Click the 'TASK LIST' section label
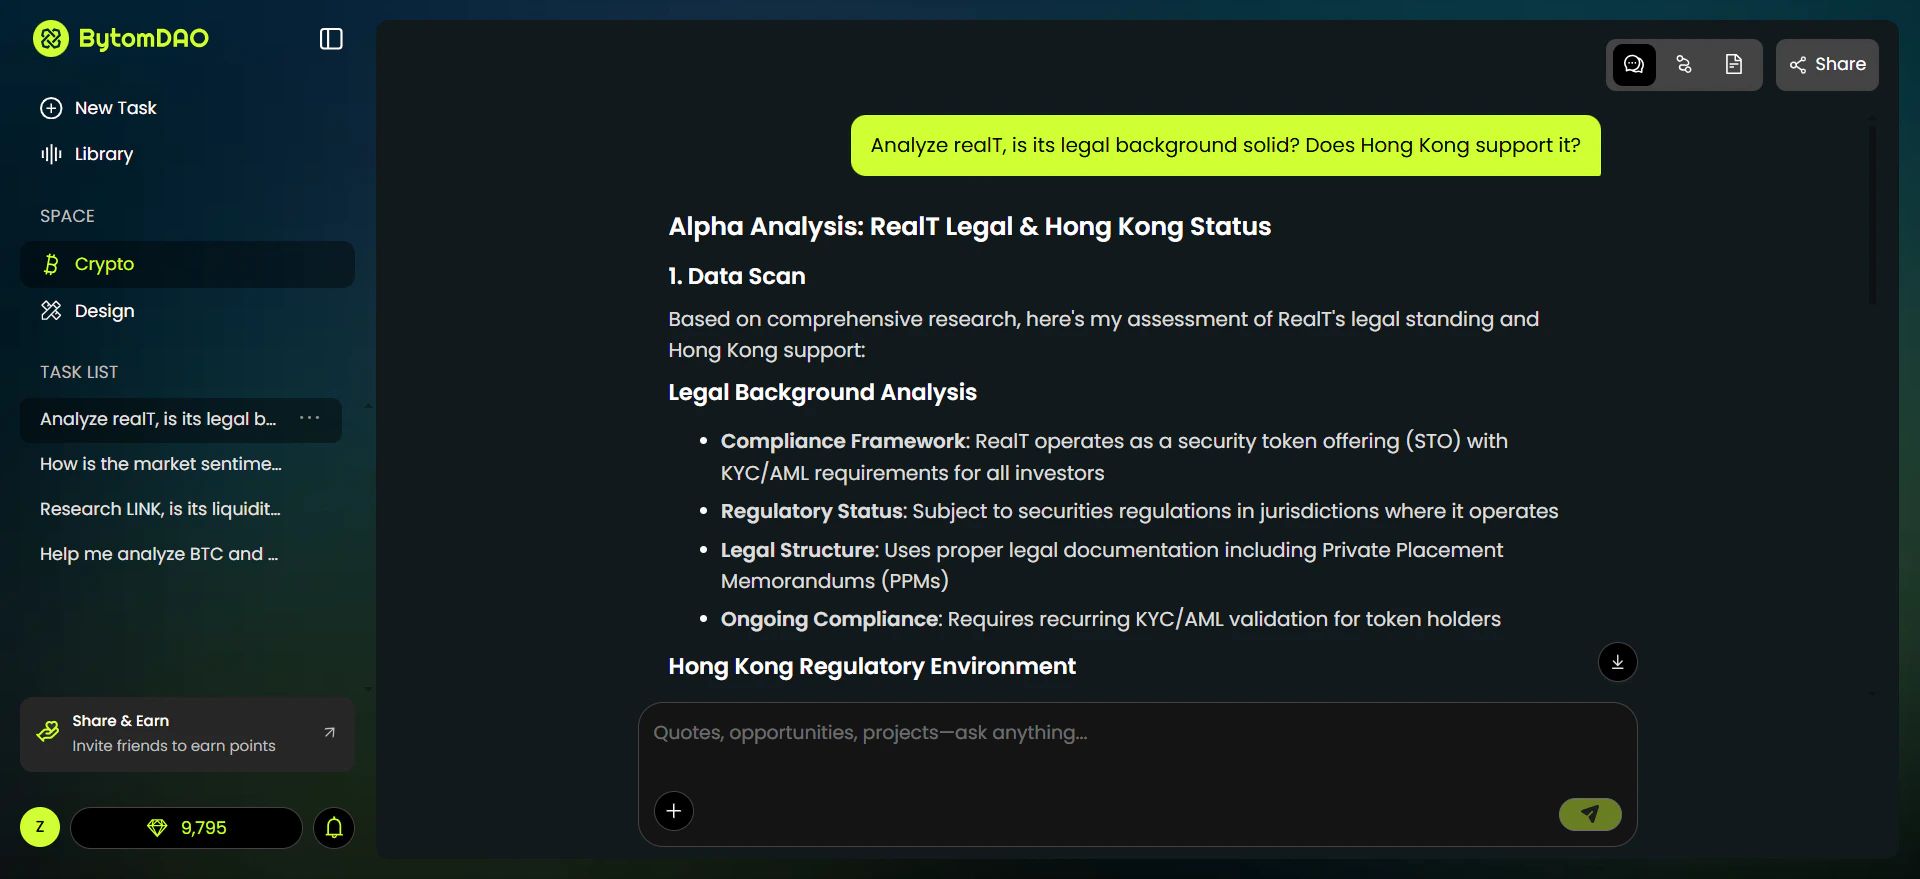The height and width of the screenshot is (879, 1920). [79, 373]
